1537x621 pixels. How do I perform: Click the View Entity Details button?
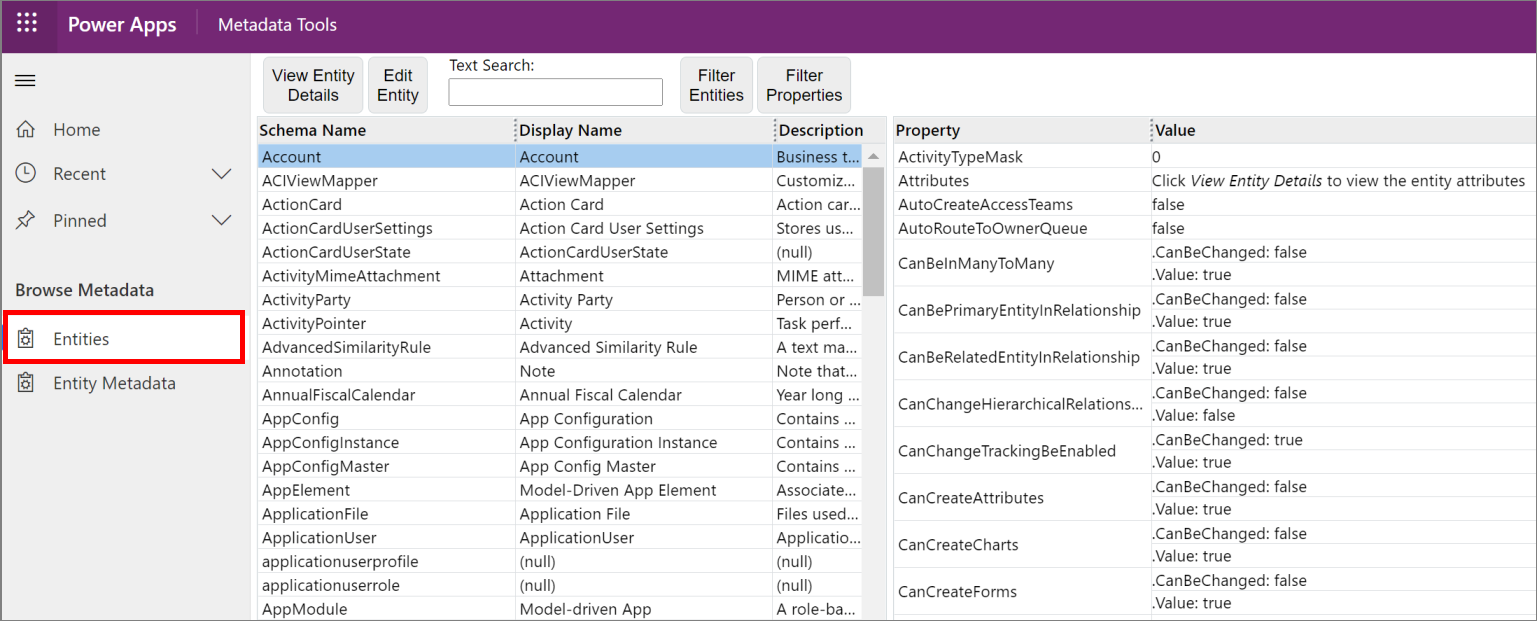click(x=312, y=84)
